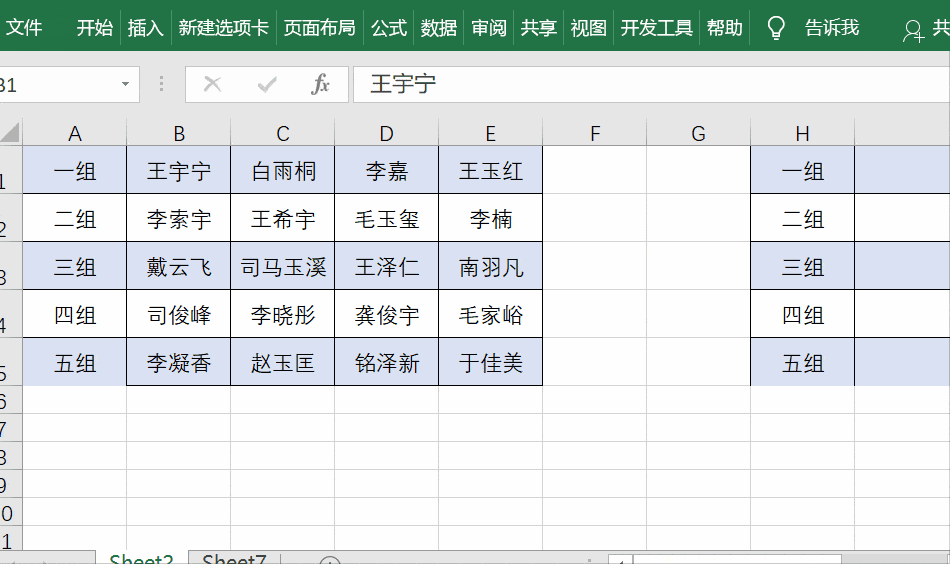Click the share person icon at top right
Viewport: 950px width, 564px height.
pos(913,30)
